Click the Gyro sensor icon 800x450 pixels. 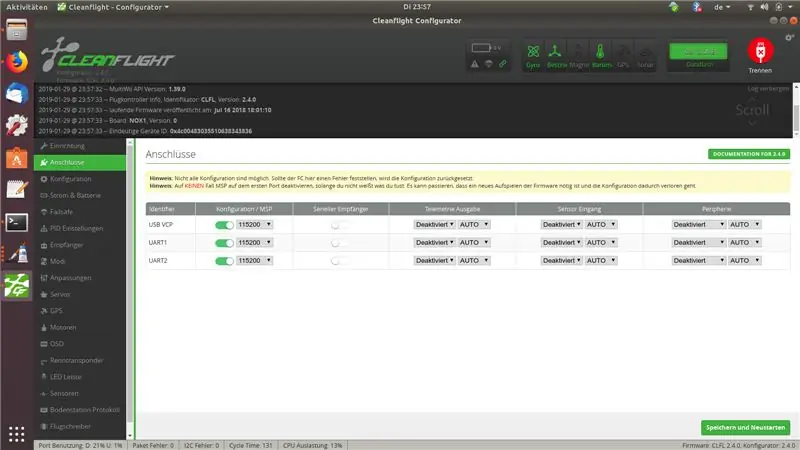533,56
